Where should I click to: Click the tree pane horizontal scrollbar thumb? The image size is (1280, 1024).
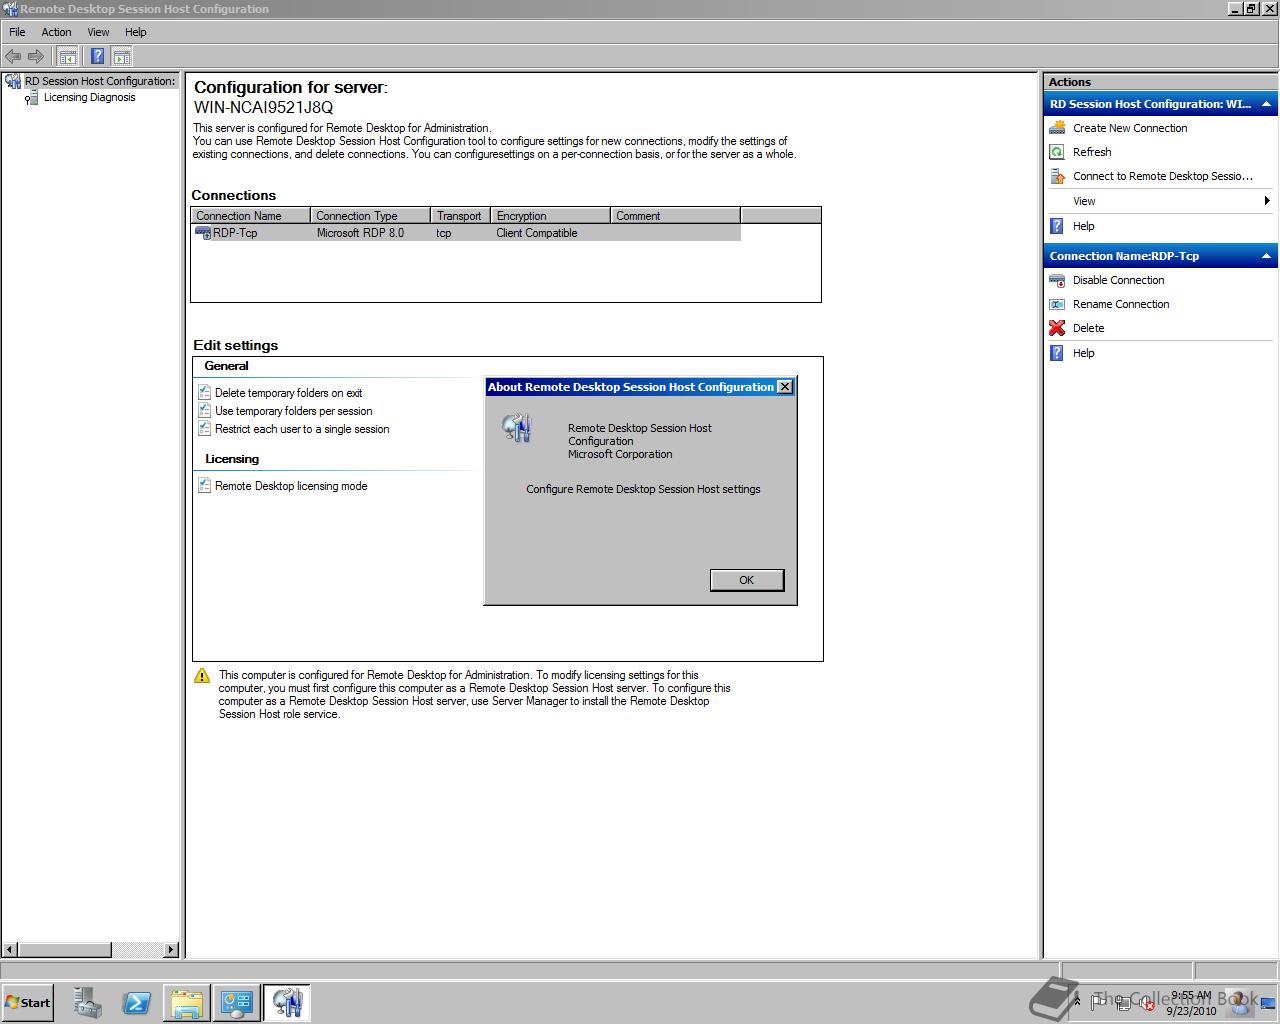[64, 949]
